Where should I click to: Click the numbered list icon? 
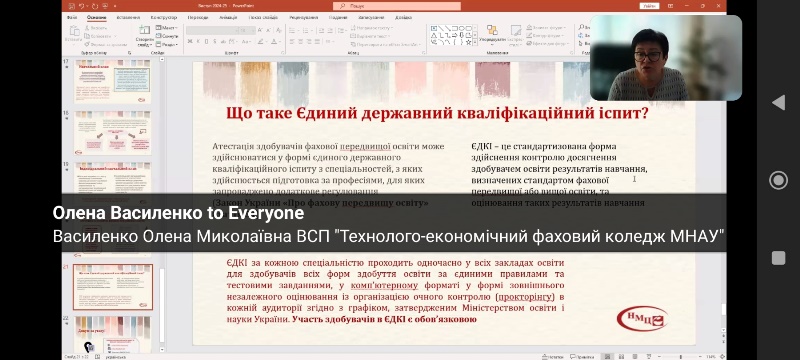[x=306, y=31]
